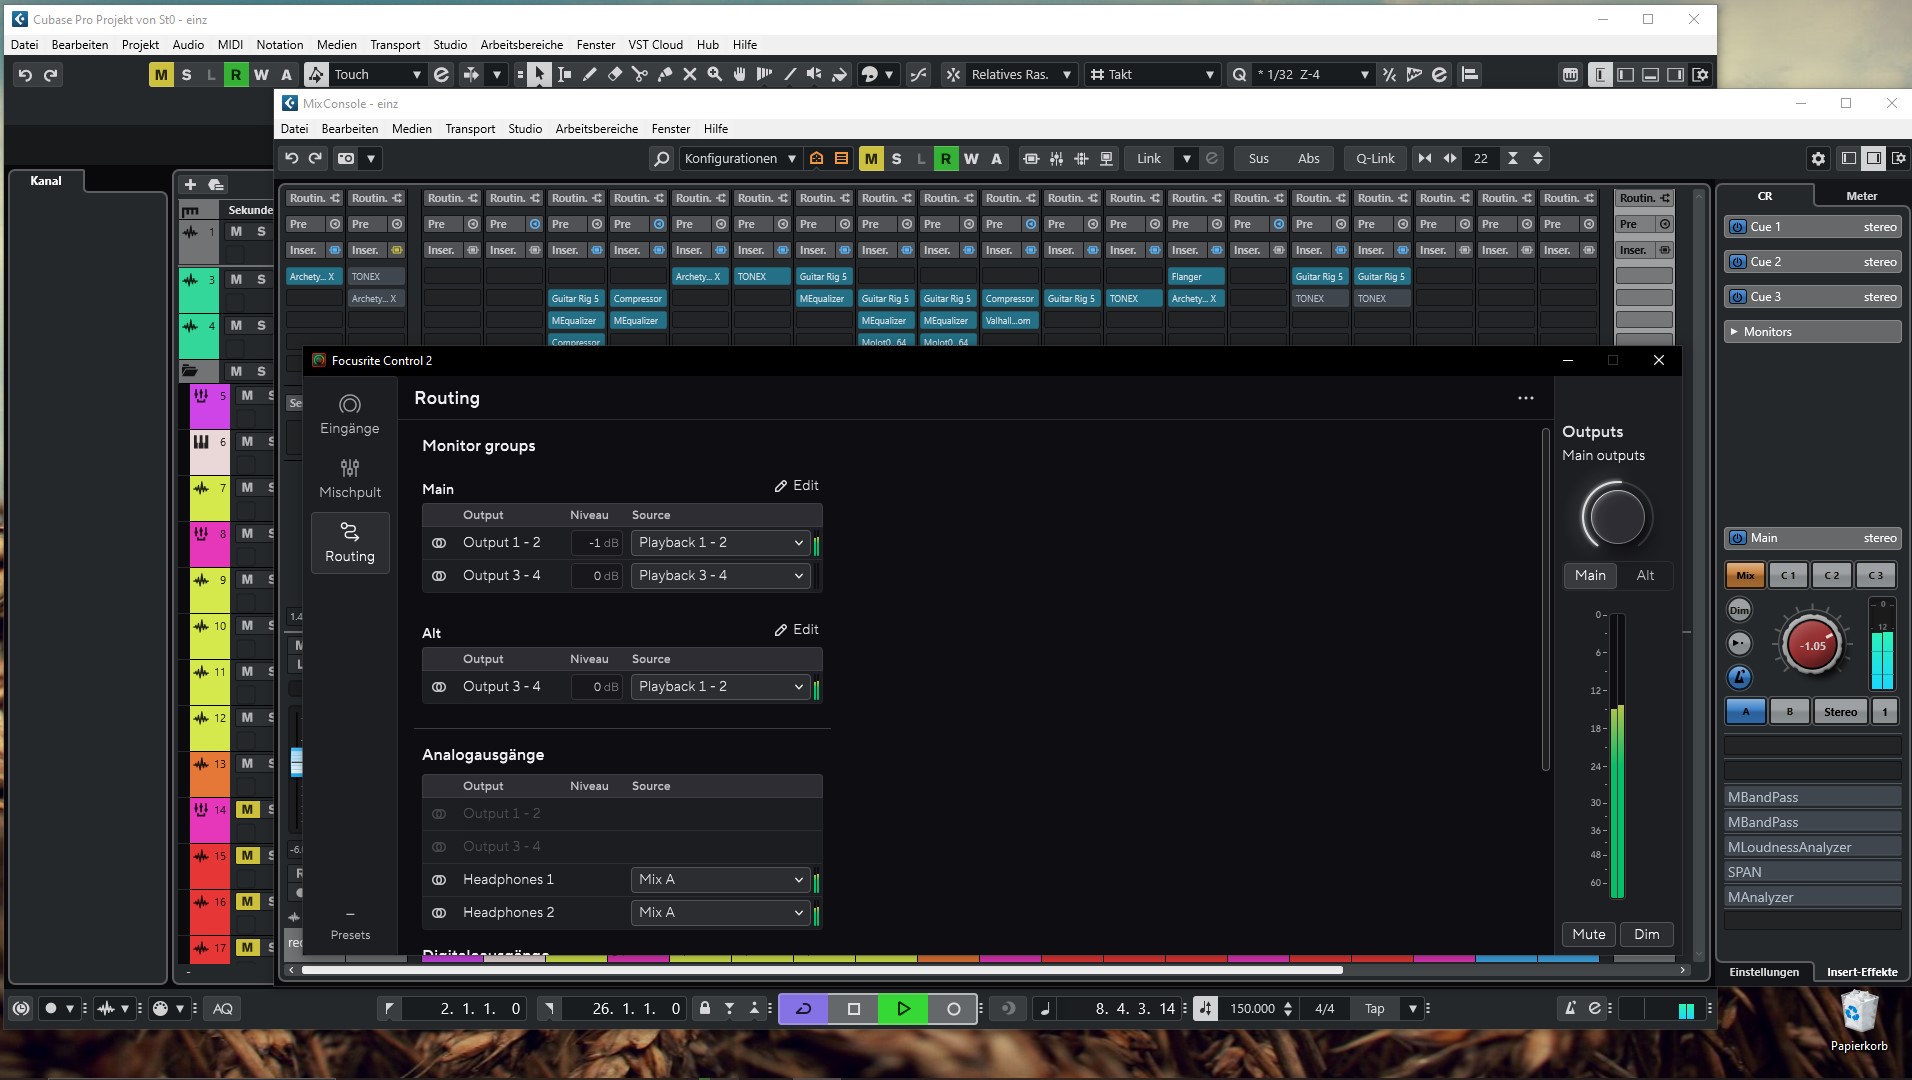Select the Erase tool in Cubase toolbar
1912x1080 pixels.
click(615, 74)
